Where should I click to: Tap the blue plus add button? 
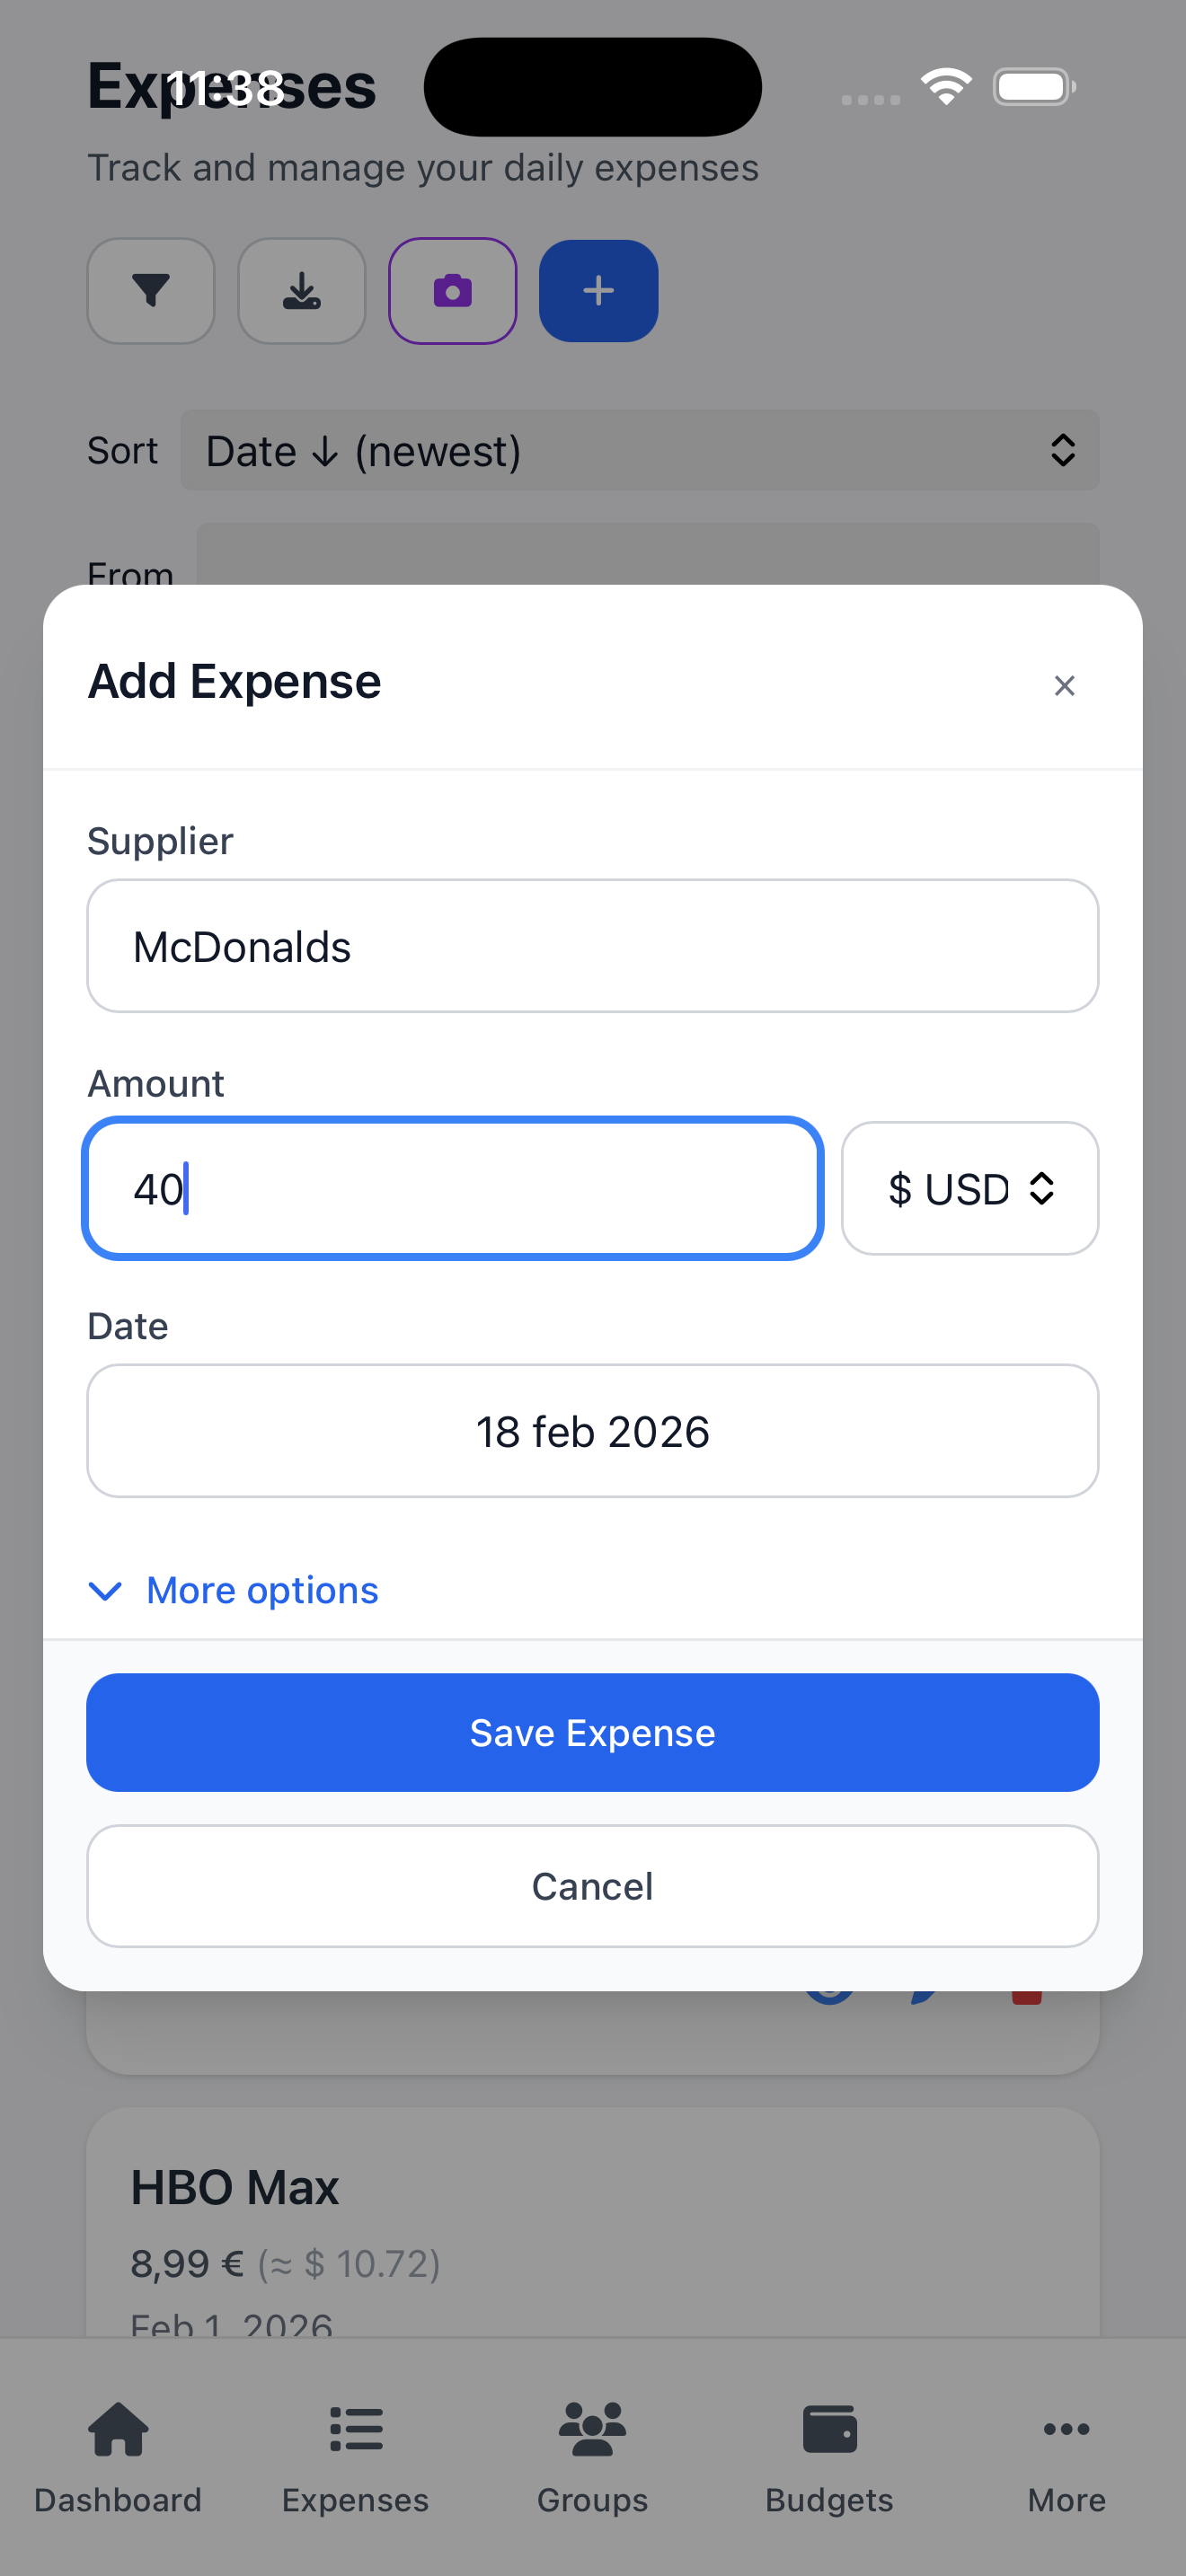click(598, 291)
